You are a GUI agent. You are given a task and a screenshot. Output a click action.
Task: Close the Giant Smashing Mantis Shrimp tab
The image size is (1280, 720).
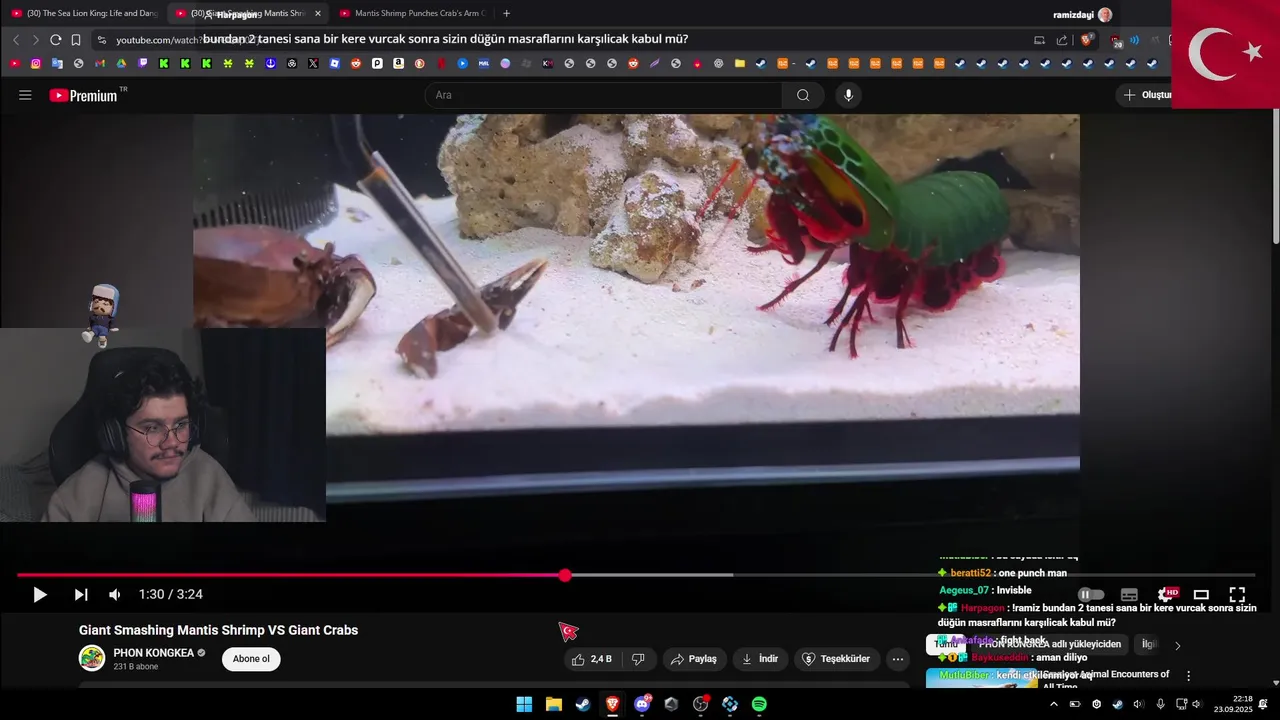click(x=318, y=13)
